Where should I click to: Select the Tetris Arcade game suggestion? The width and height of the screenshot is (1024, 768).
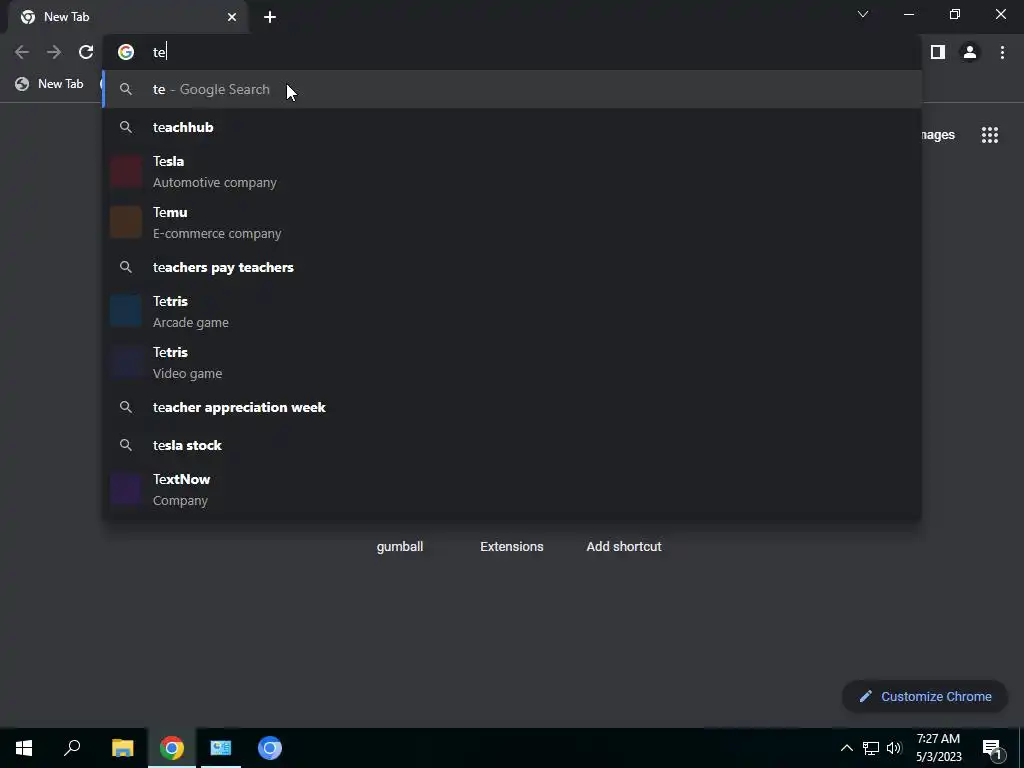click(x=512, y=312)
